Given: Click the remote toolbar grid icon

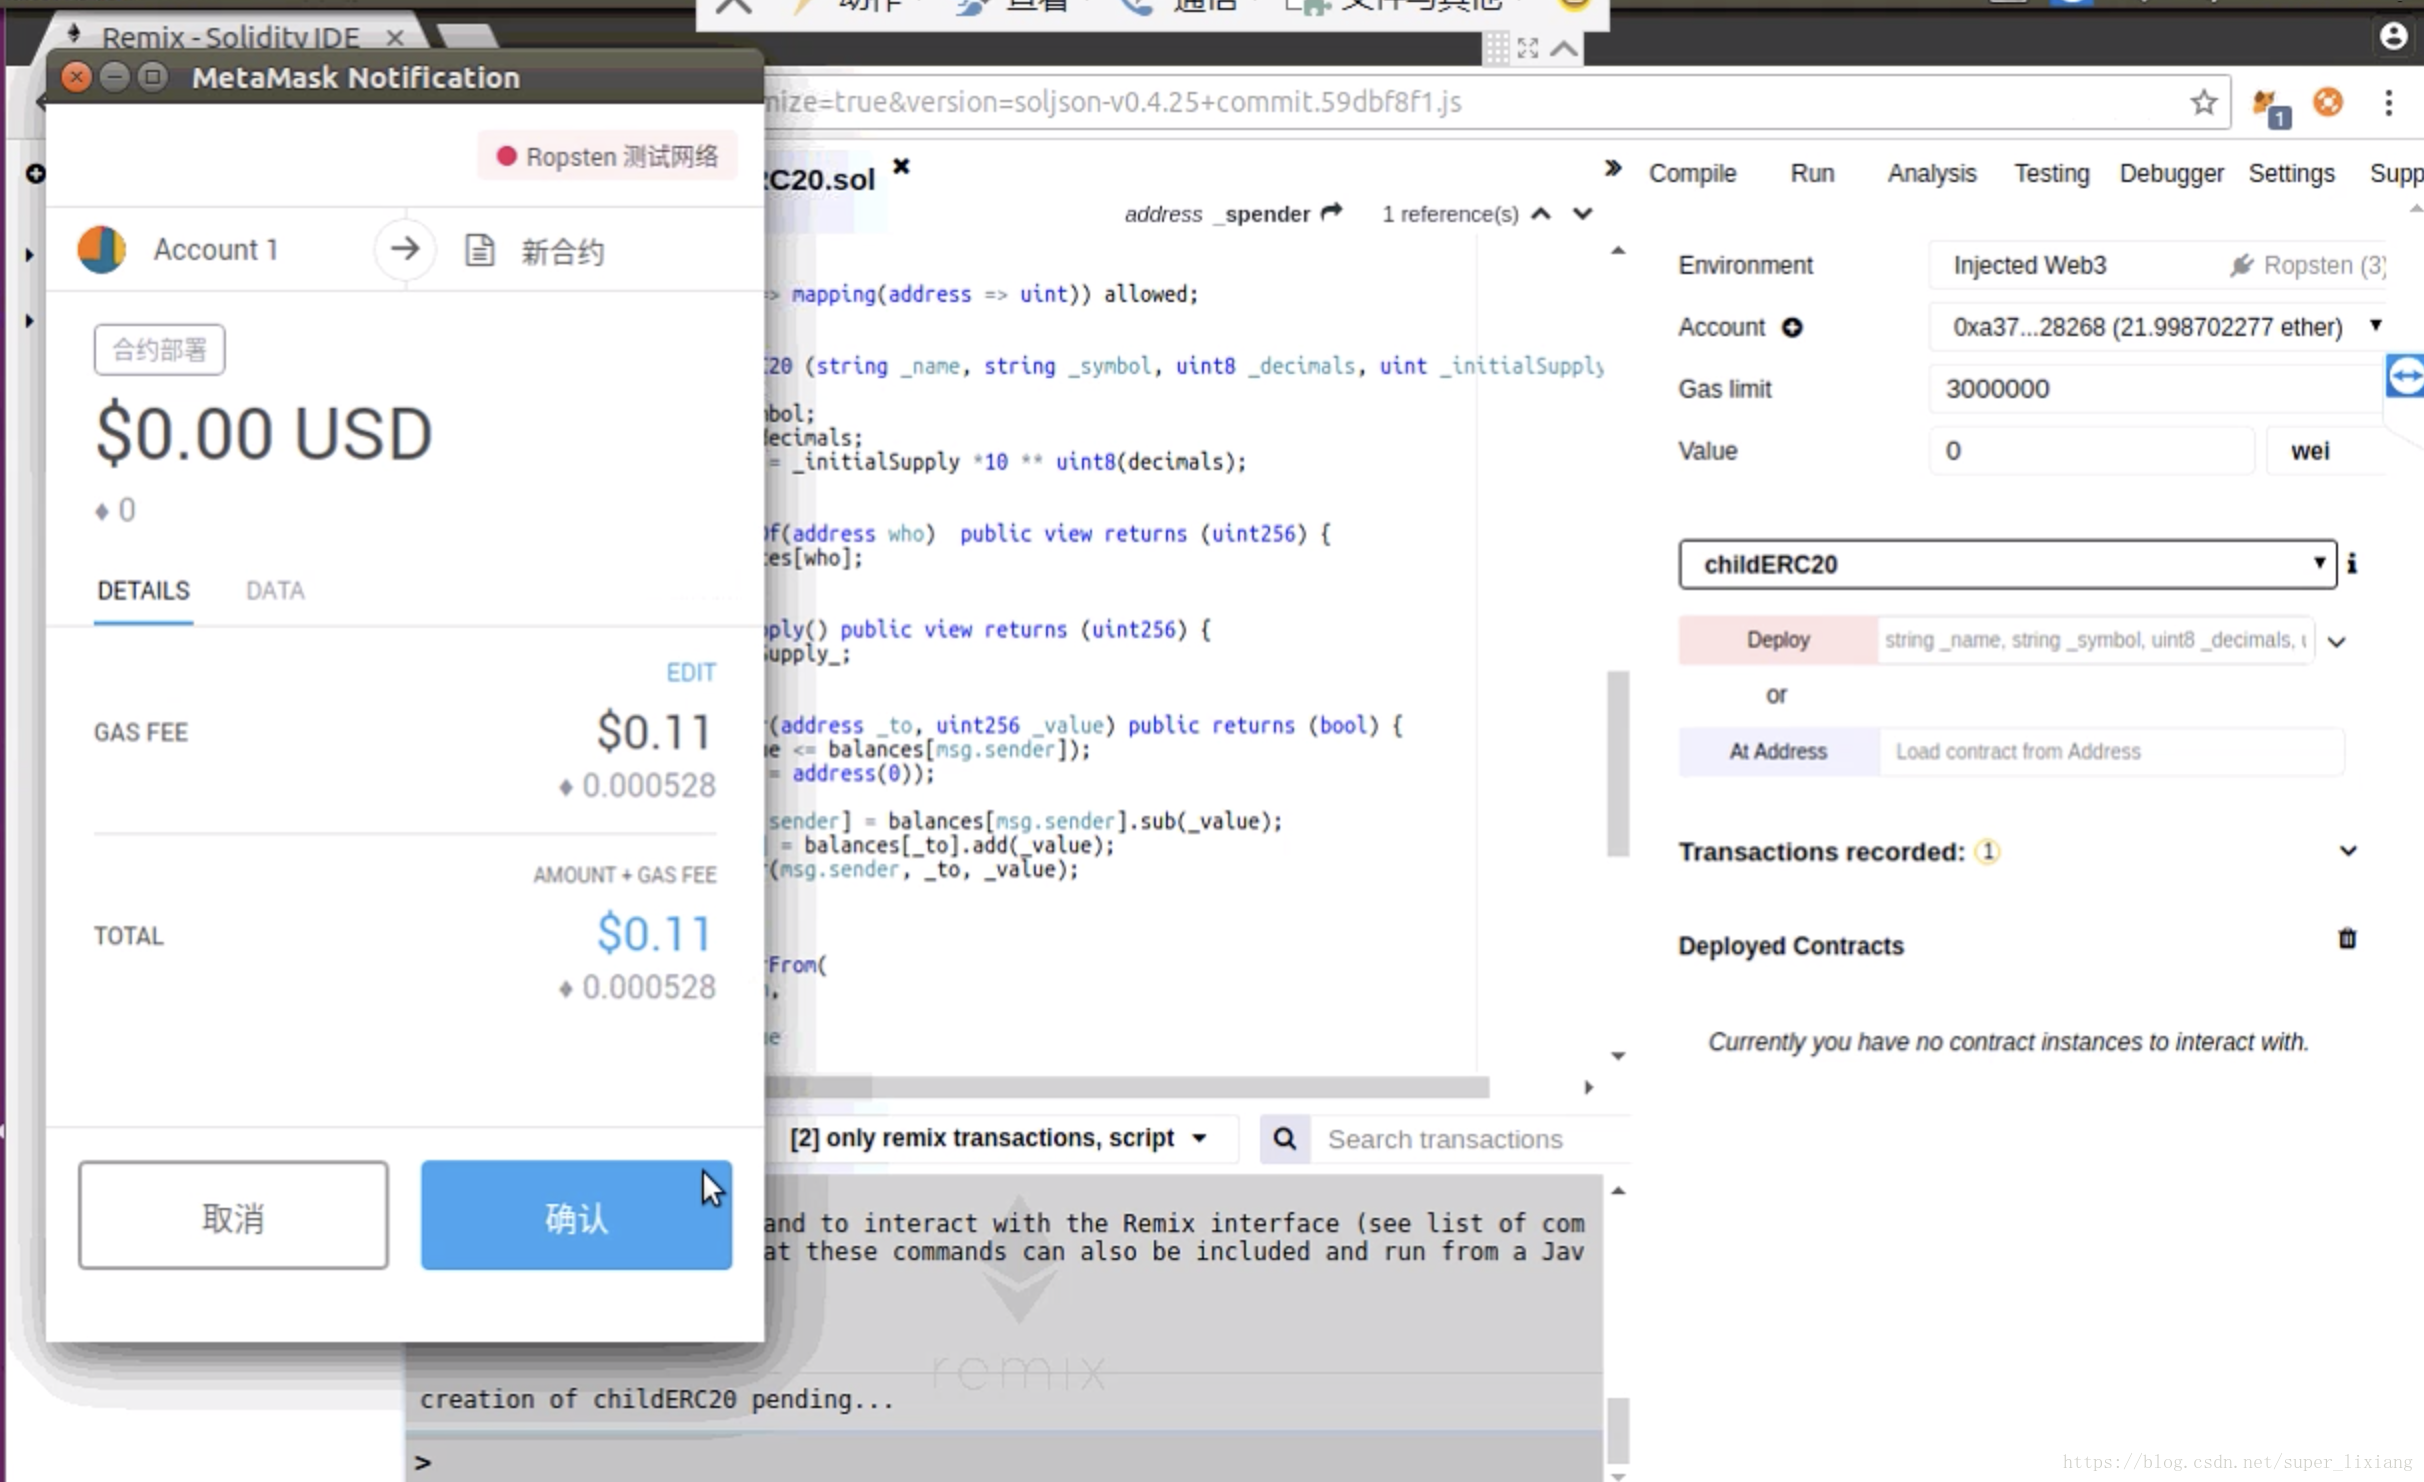Looking at the screenshot, I should click(1495, 47).
